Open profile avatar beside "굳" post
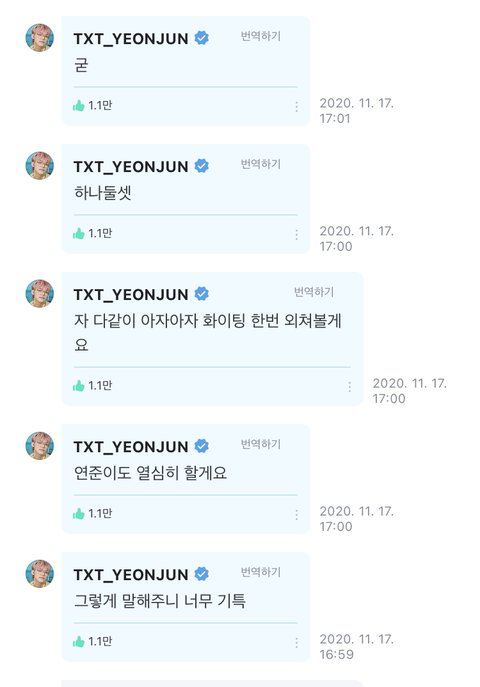This screenshot has width=480, height=687. (x=40, y=38)
